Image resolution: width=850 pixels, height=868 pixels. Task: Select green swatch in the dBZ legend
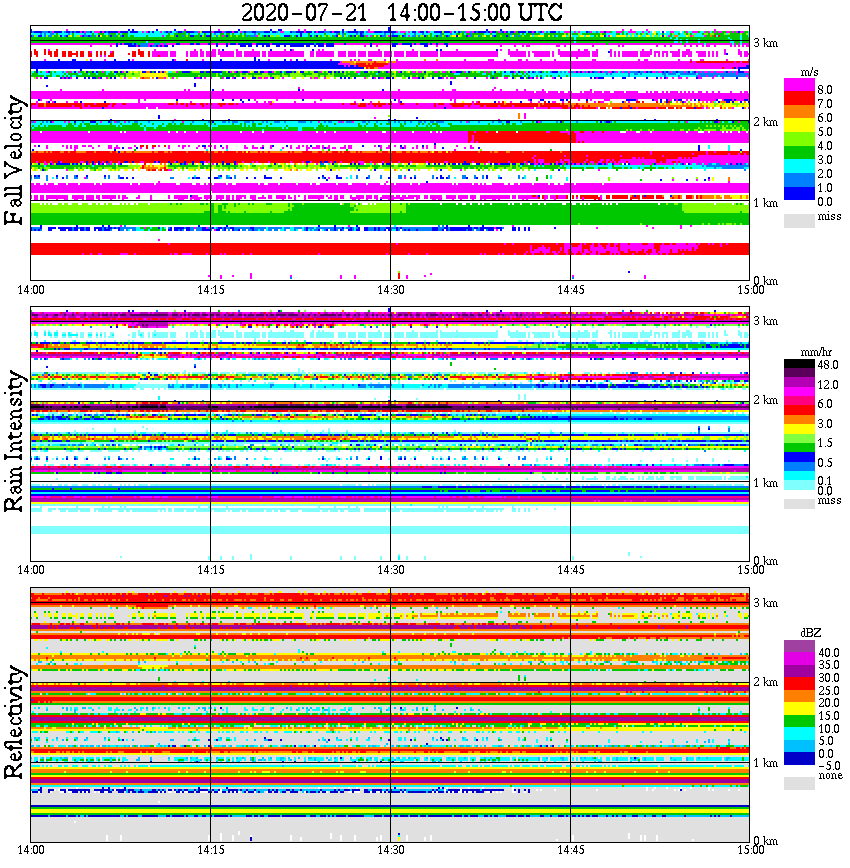799,721
